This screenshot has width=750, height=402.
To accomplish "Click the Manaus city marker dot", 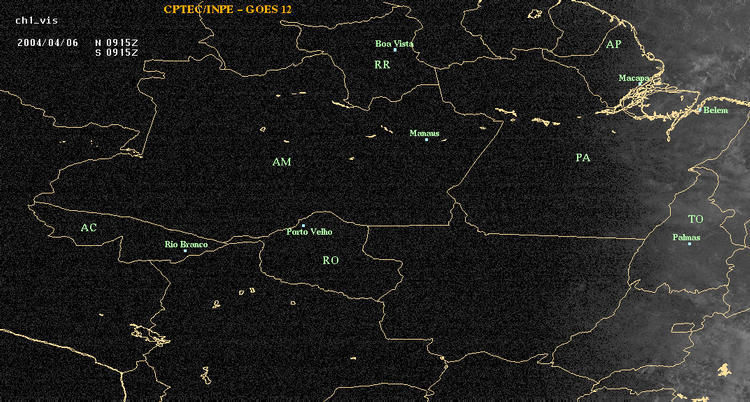I will coord(426,139).
